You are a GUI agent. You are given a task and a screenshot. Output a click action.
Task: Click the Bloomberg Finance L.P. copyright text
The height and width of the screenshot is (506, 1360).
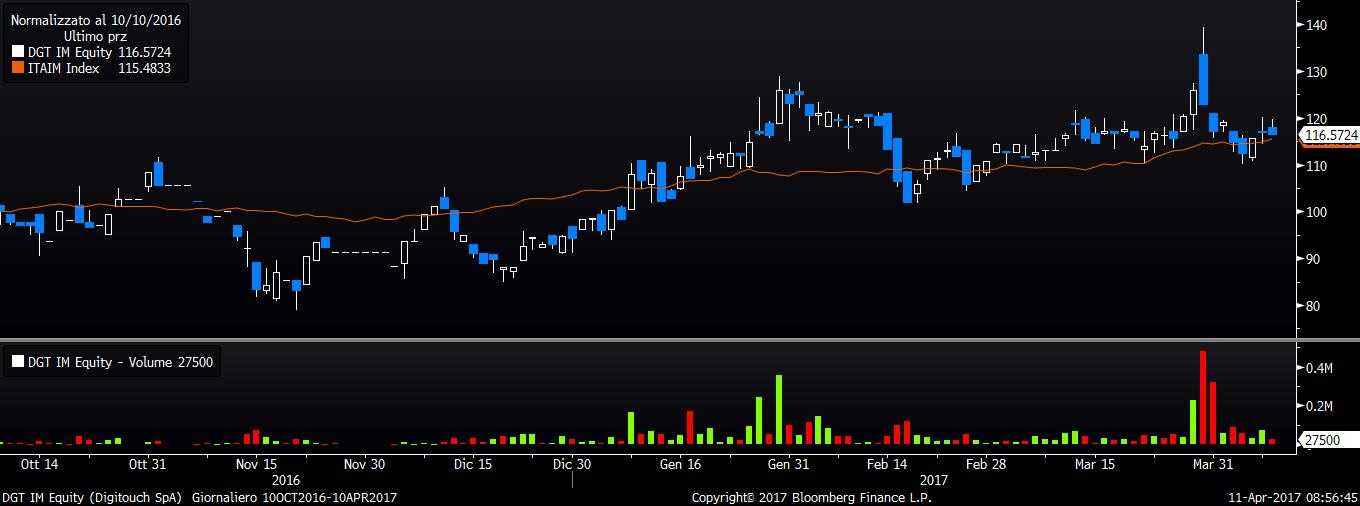tap(811, 497)
